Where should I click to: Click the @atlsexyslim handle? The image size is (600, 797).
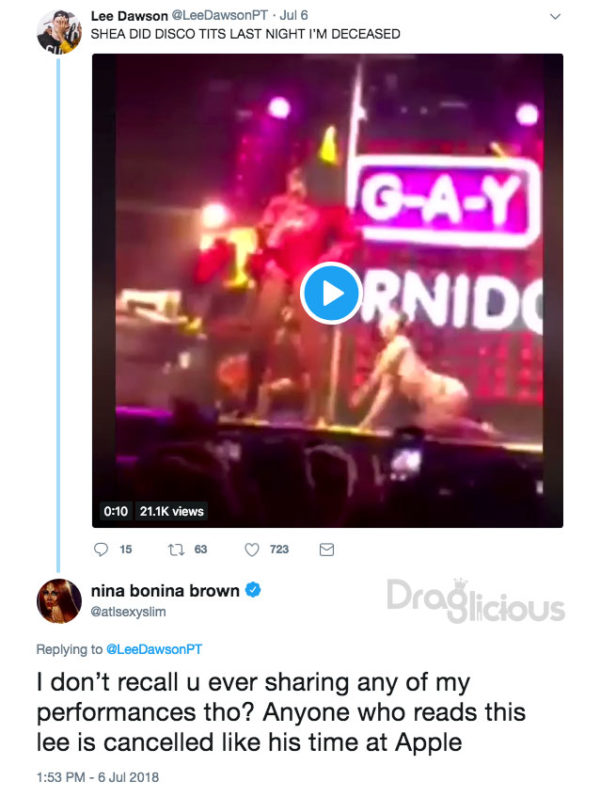(128, 611)
